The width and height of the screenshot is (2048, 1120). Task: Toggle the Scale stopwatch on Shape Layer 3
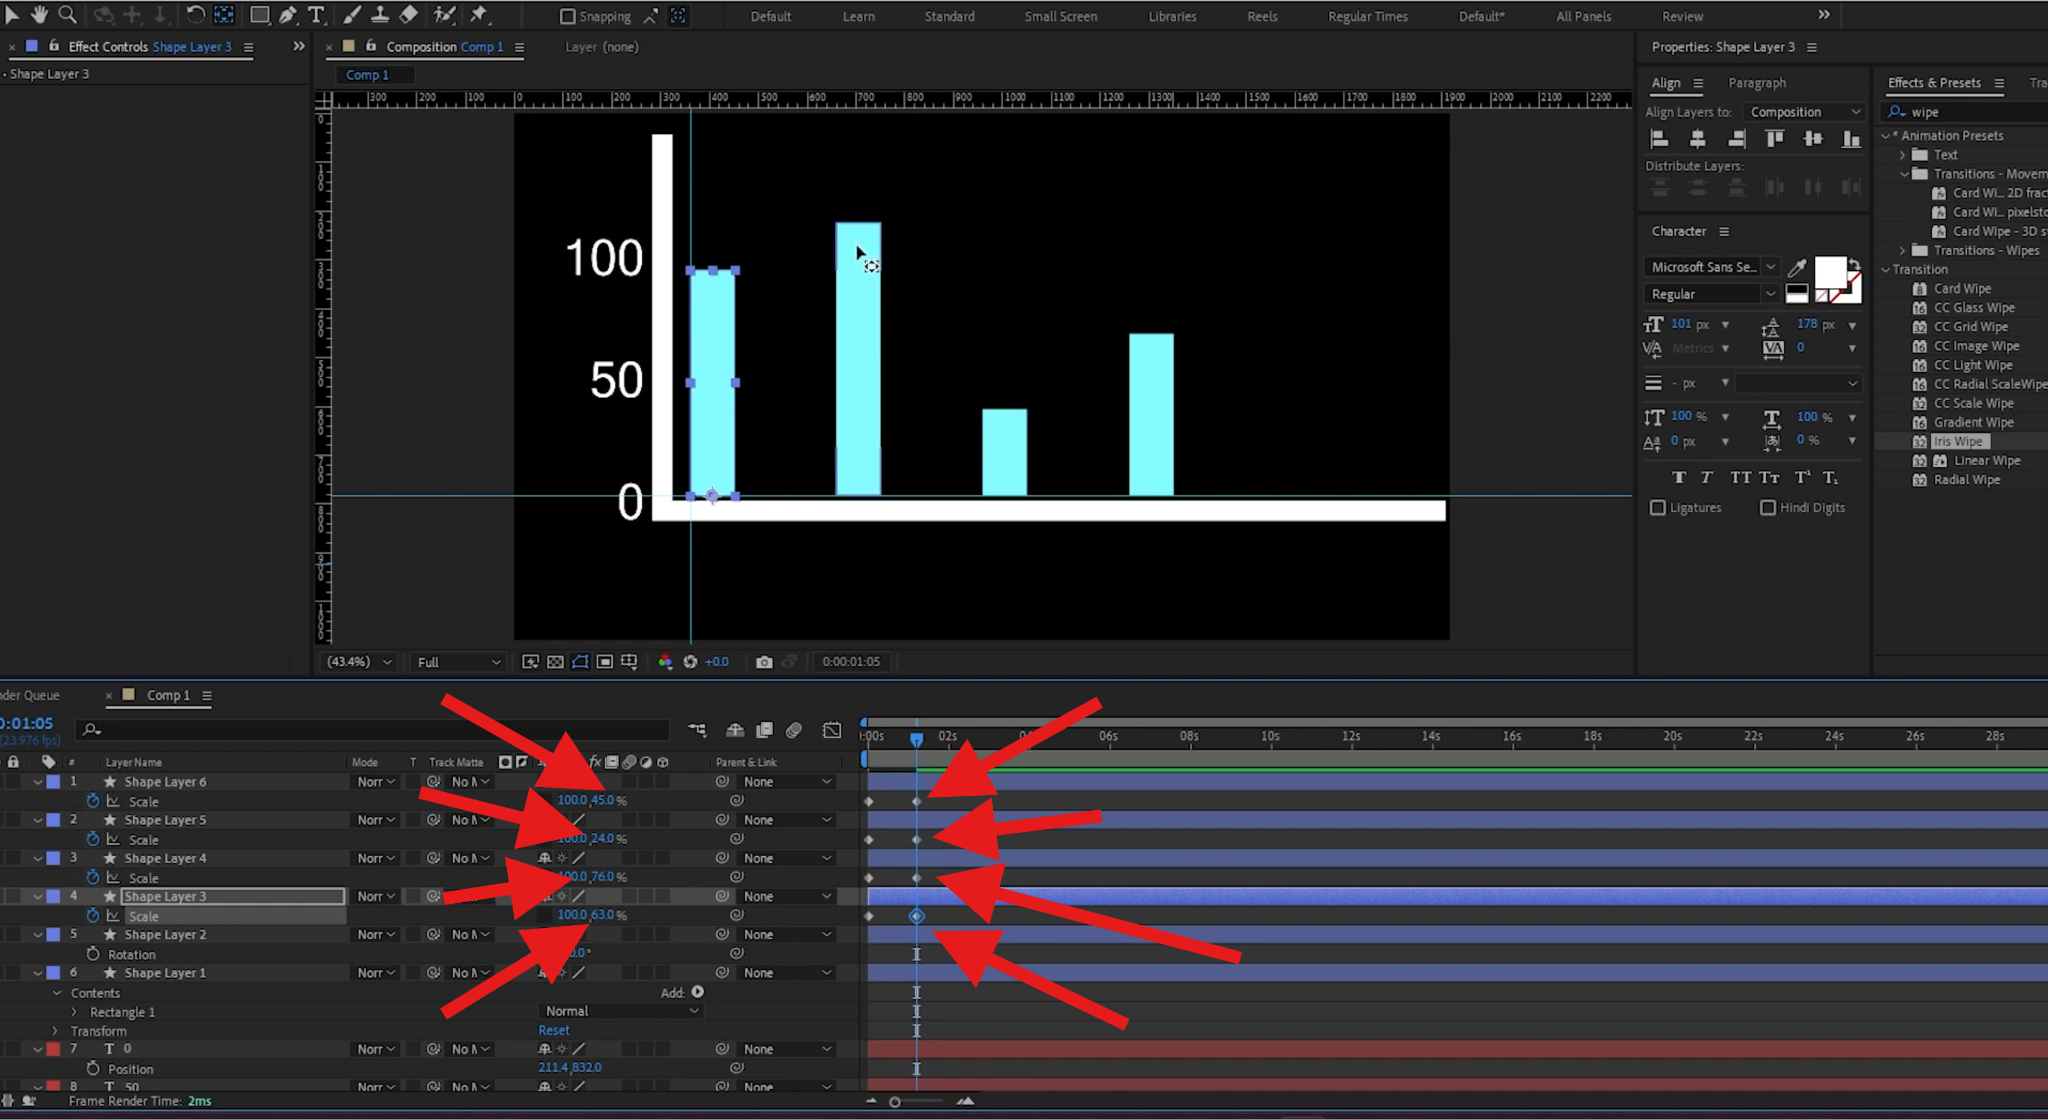tap(92, 915)
